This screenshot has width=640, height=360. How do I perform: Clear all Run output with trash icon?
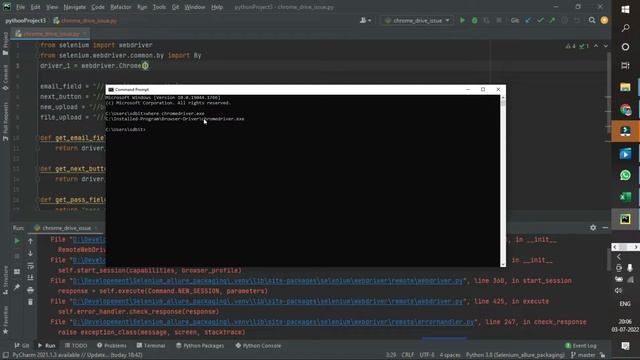[x=30, y=302]
